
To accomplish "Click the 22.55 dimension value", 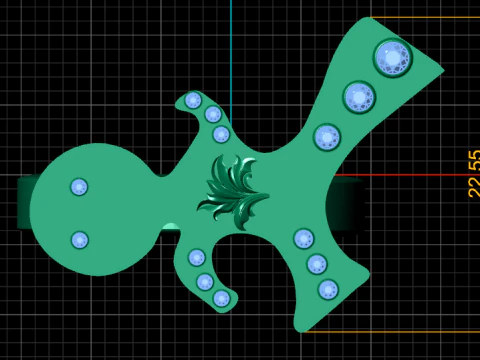I will click(x=474, y=174).
